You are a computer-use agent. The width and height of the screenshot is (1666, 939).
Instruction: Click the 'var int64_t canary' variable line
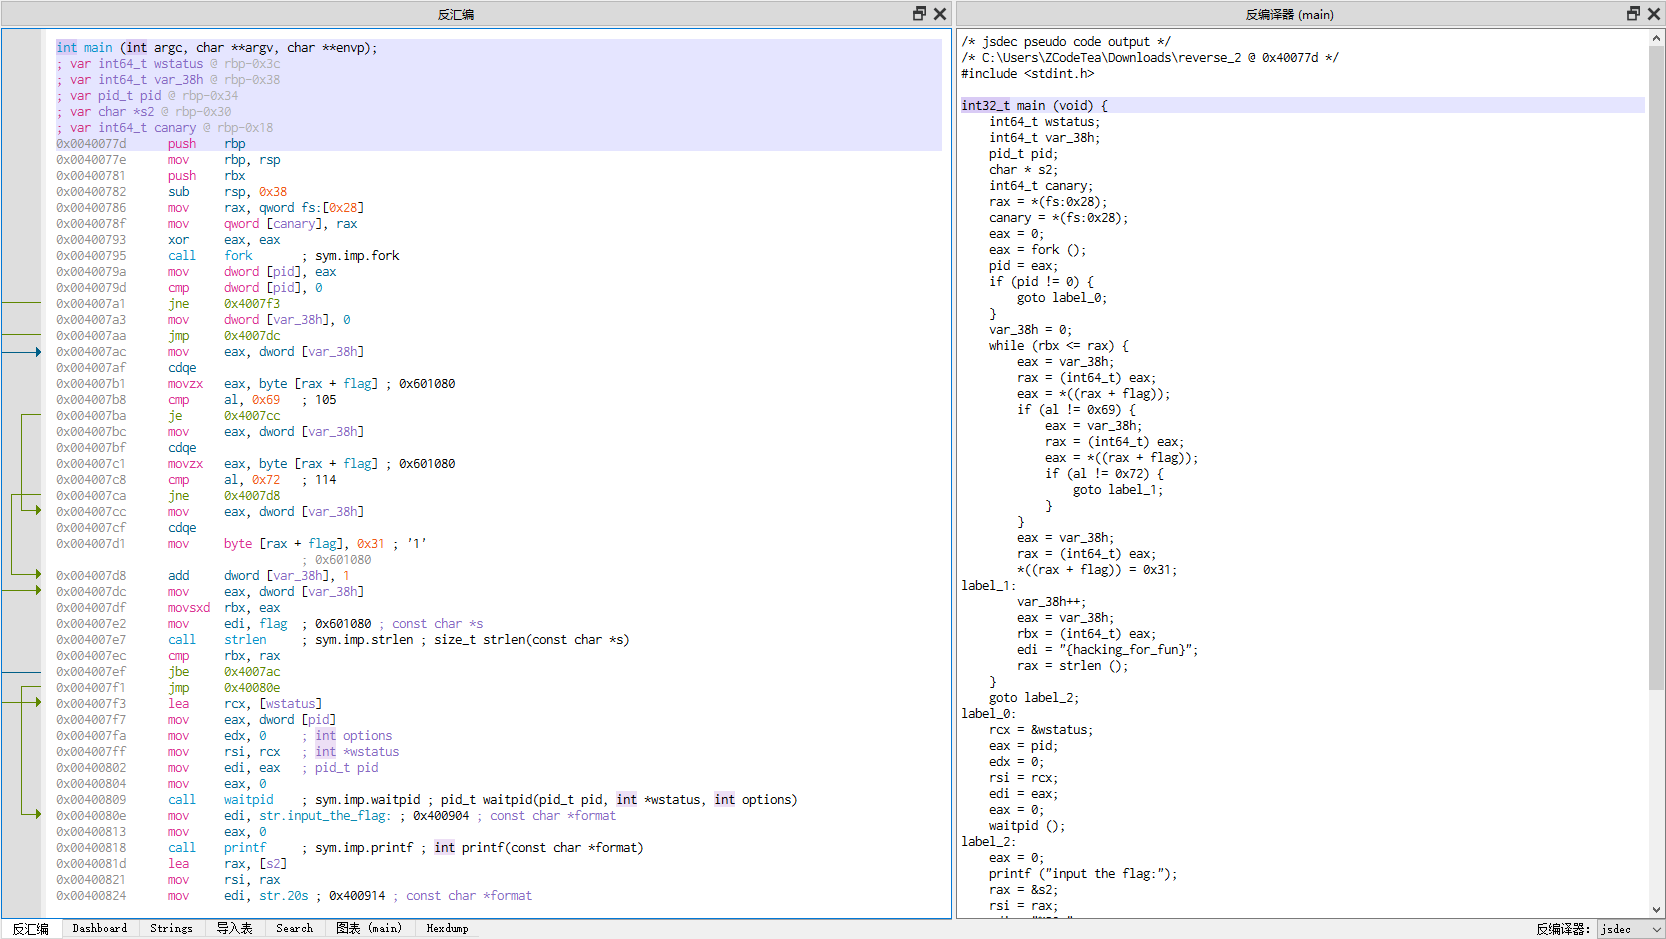pyautogui.click(x=164, y=128)
